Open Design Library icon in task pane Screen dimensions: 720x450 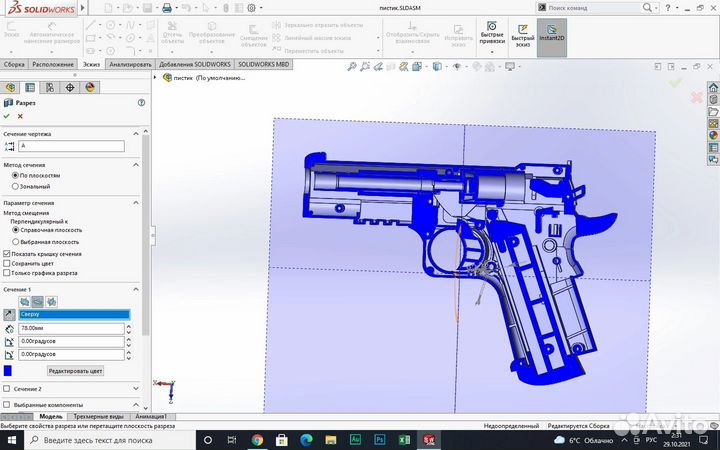pos(713,99)
